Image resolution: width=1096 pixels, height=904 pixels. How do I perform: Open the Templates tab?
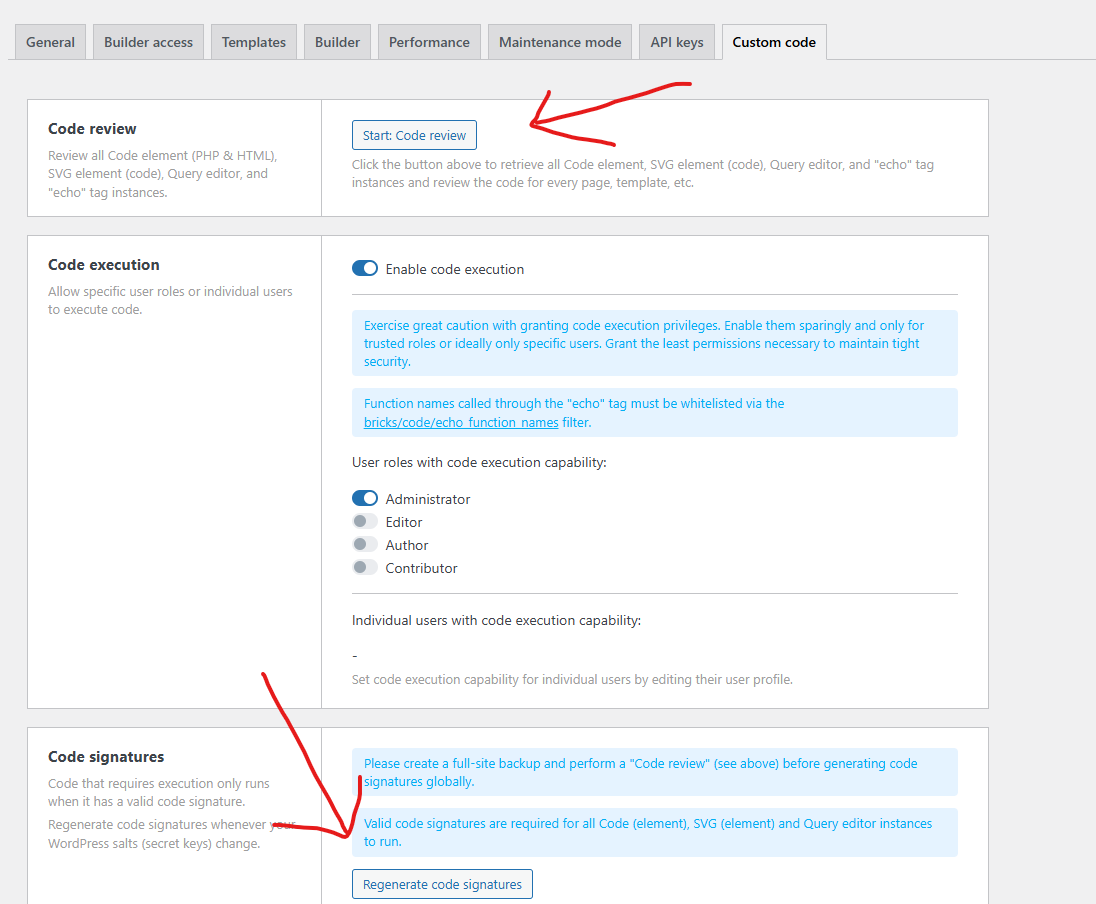[x=254, y=42]
